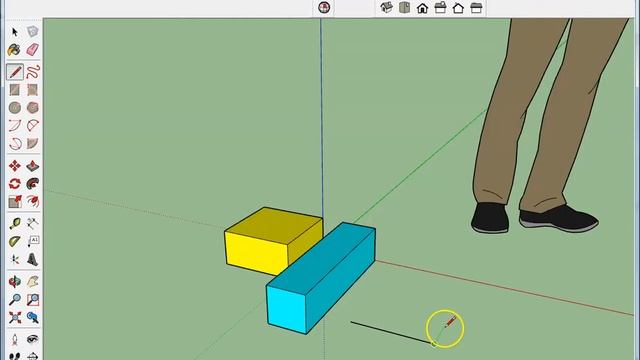Activate the 3D Text tool
640x360 pixels.
[33, 259]
